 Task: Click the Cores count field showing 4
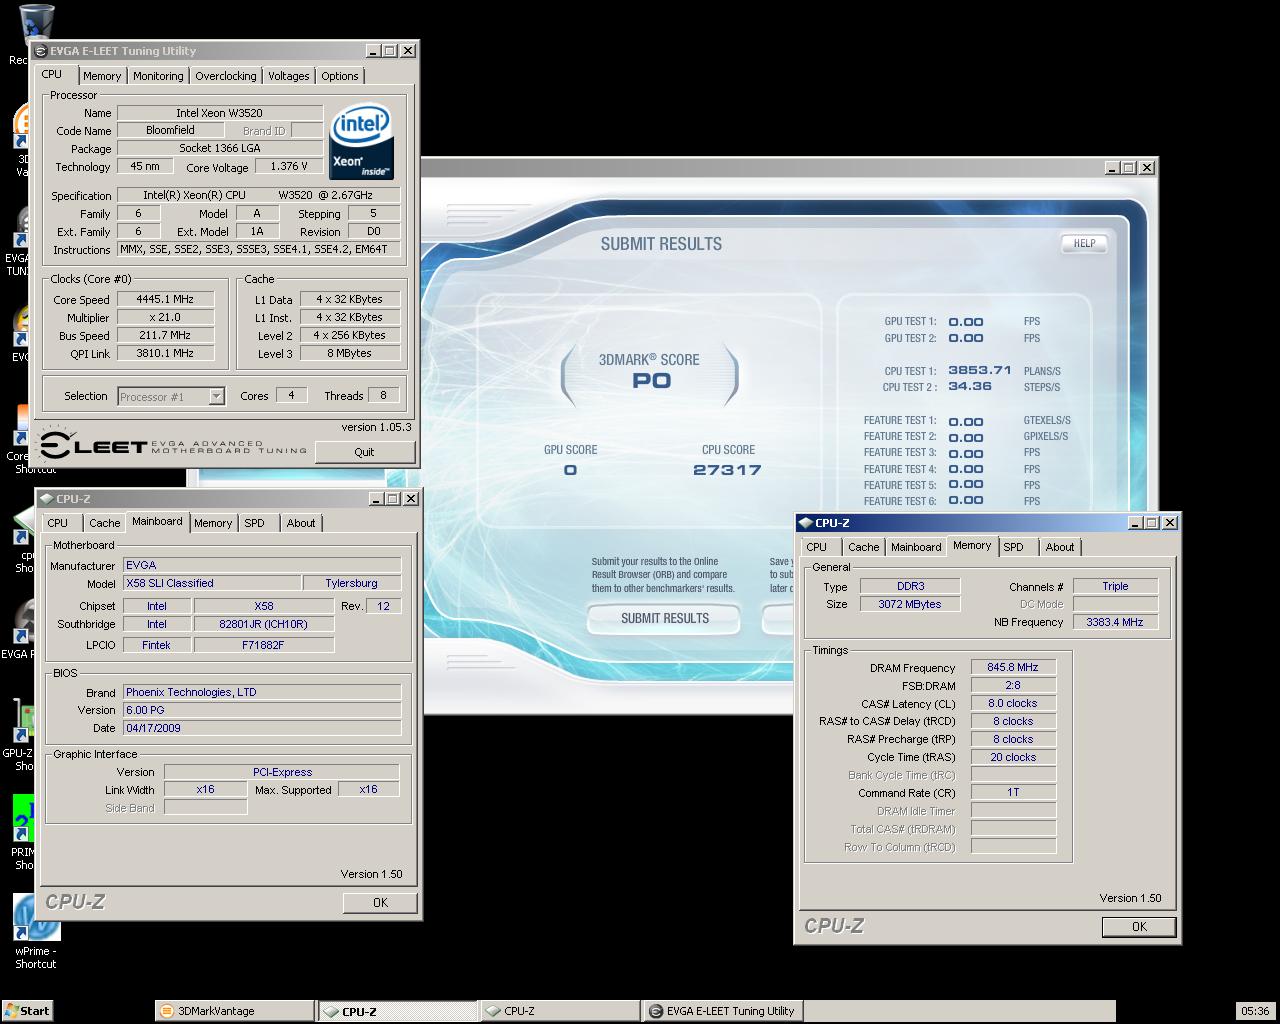pyautogui.click(x=291, y=395)
